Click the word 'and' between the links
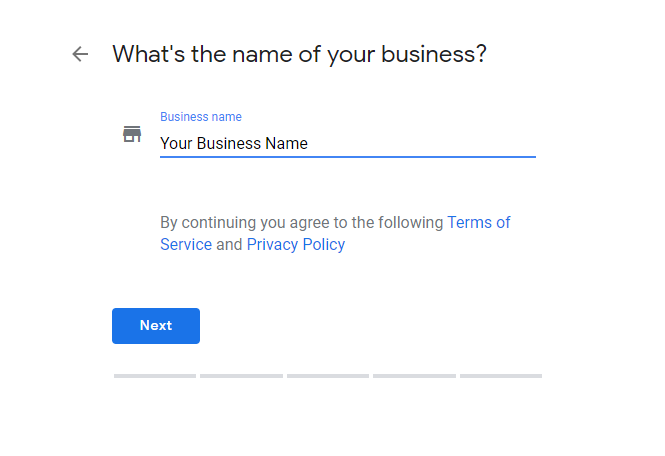 coord(229,245)
